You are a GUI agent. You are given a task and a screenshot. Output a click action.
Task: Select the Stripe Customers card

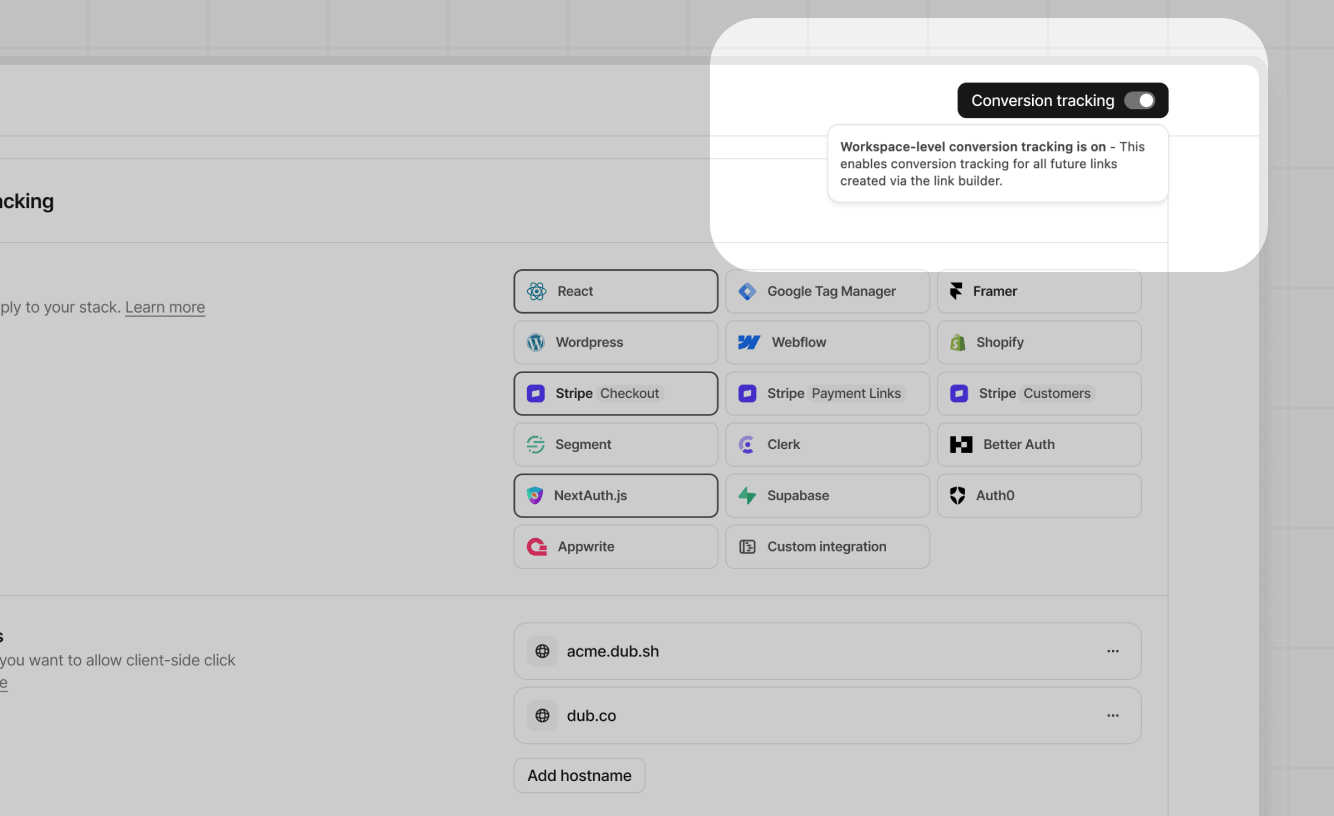click(x=1039, y=393)
